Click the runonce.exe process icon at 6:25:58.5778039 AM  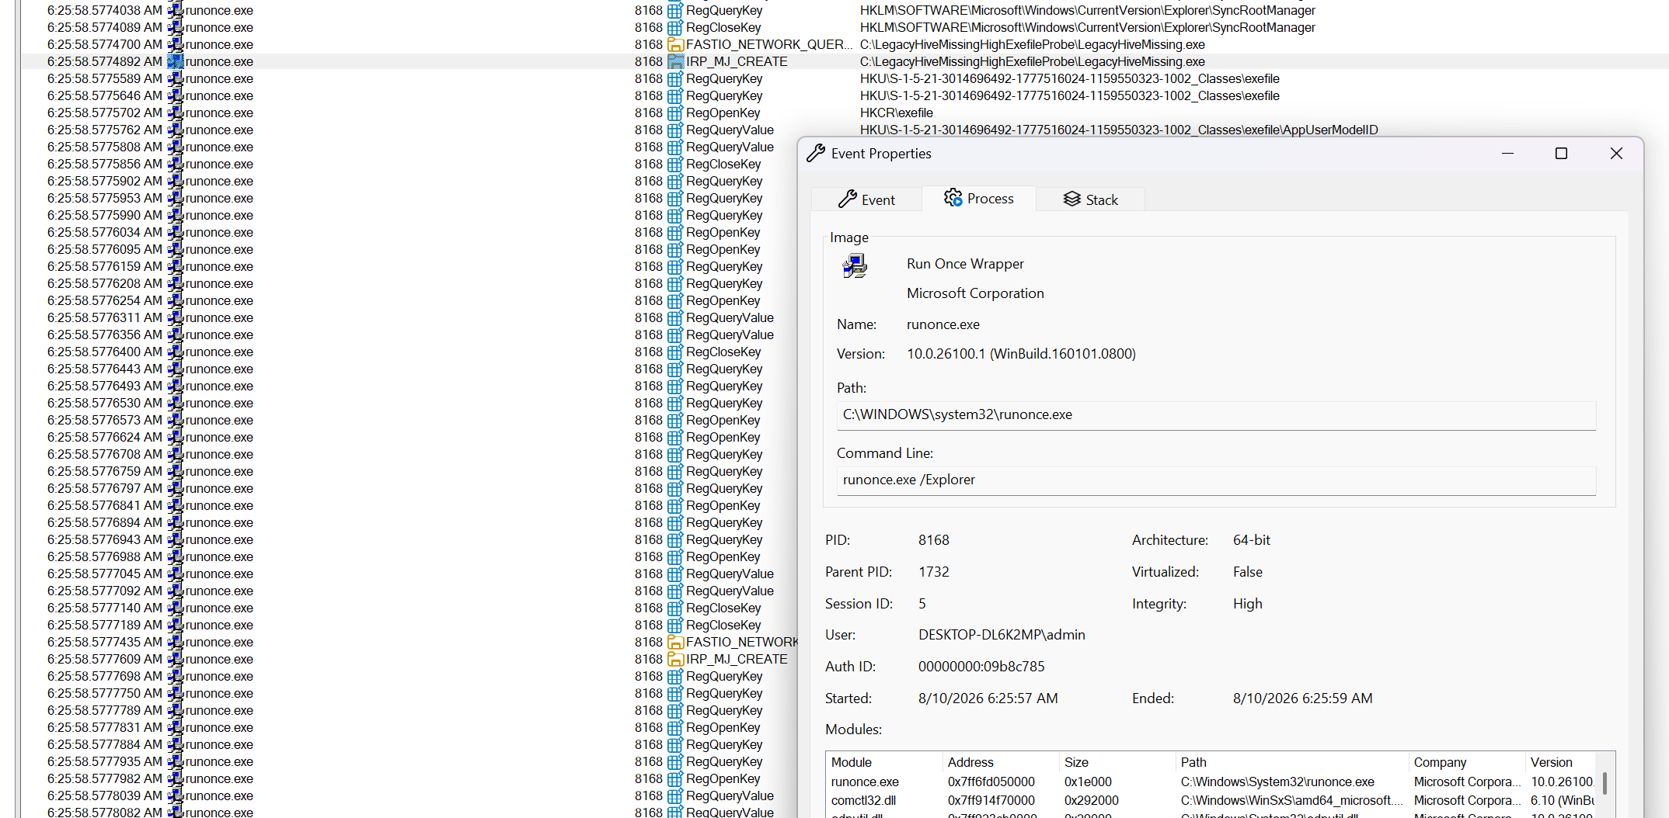pyautogui.click(x=175, y=795)
